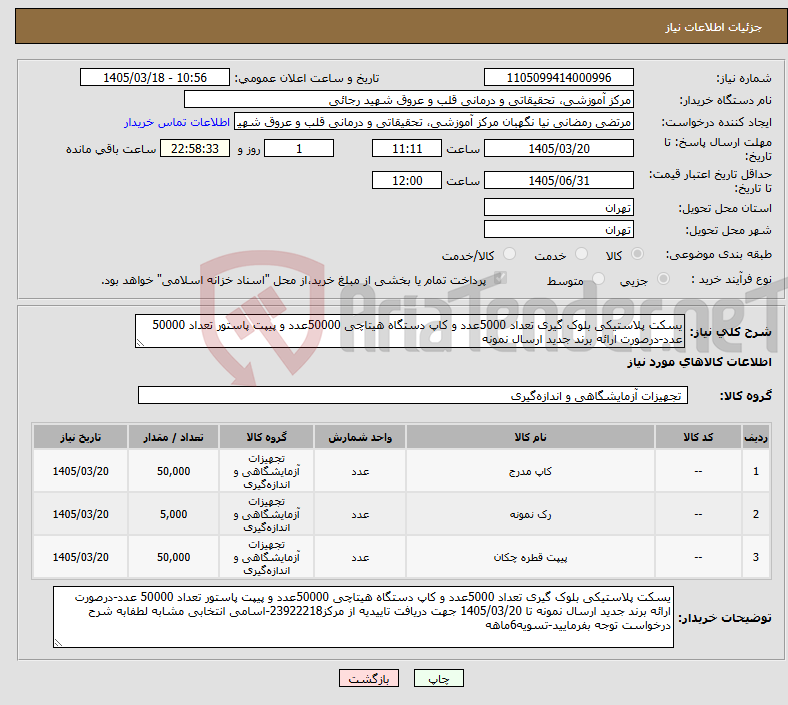The width and height of the screenshot is (788, 705).
Task: Click the چاپ print button
Action: [439, 678]
